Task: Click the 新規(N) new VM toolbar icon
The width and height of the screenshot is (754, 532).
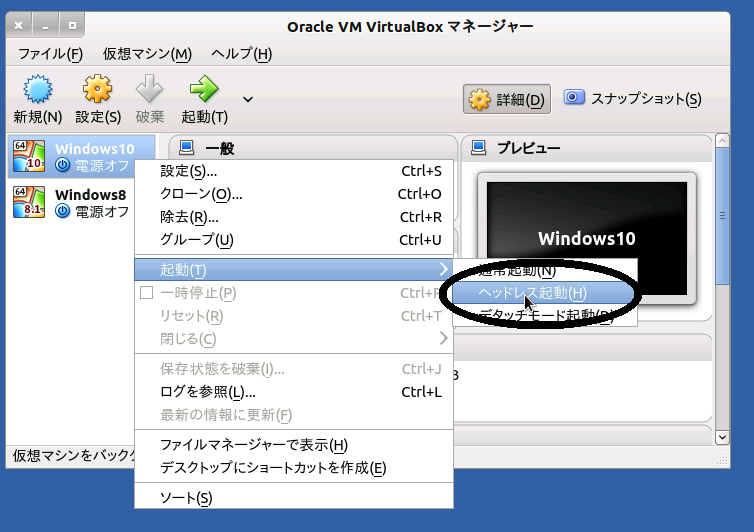Action: point(38,89)
